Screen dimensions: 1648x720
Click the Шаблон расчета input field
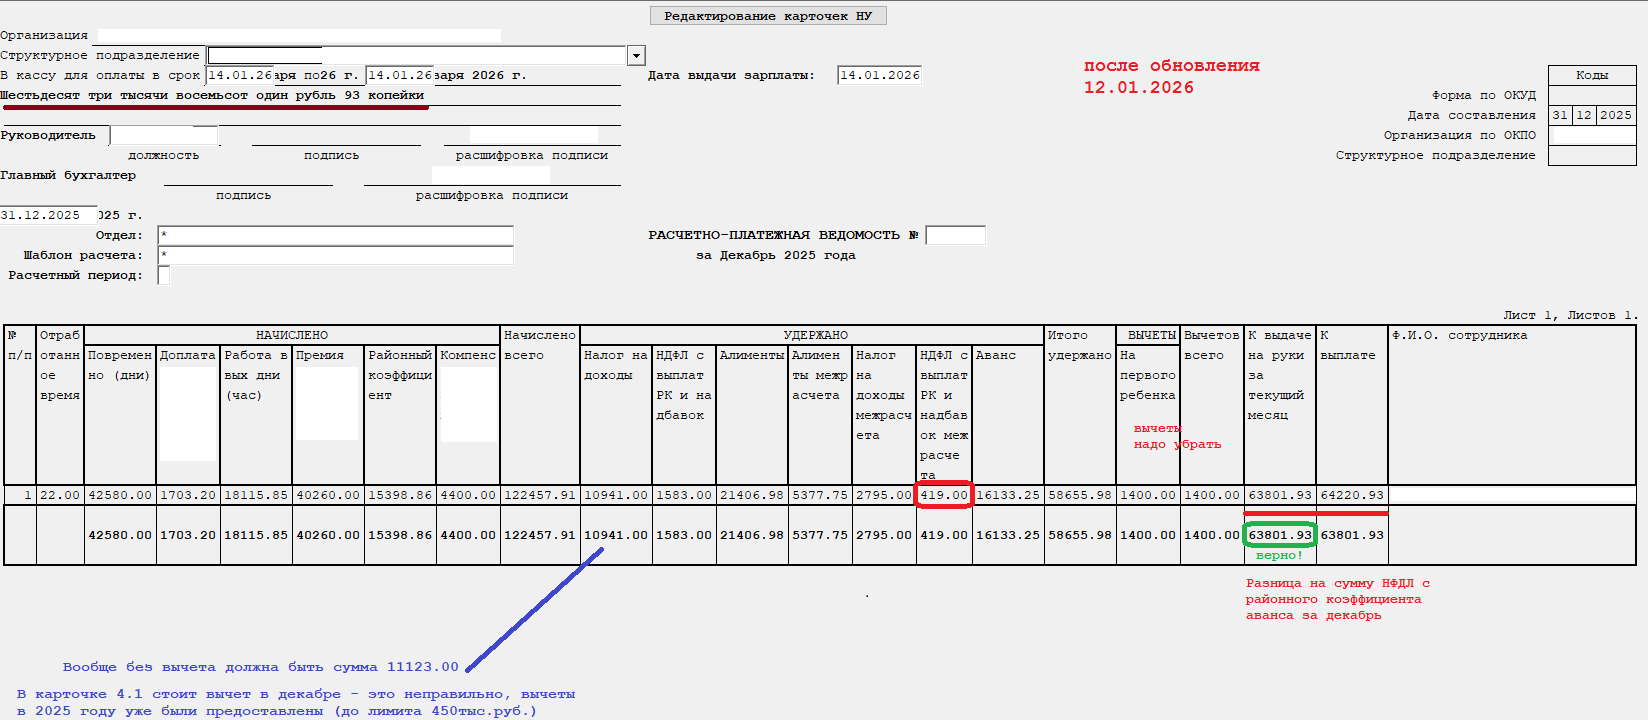[336, 256]
